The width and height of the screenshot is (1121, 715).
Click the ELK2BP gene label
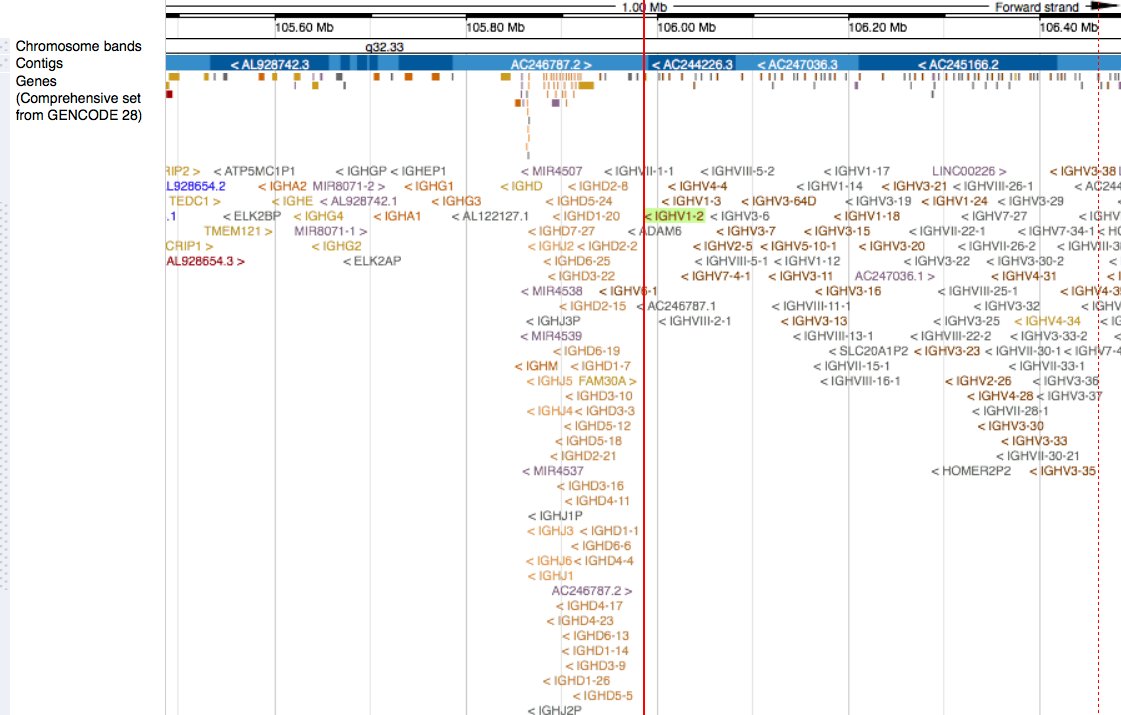(x=252, y=216)
